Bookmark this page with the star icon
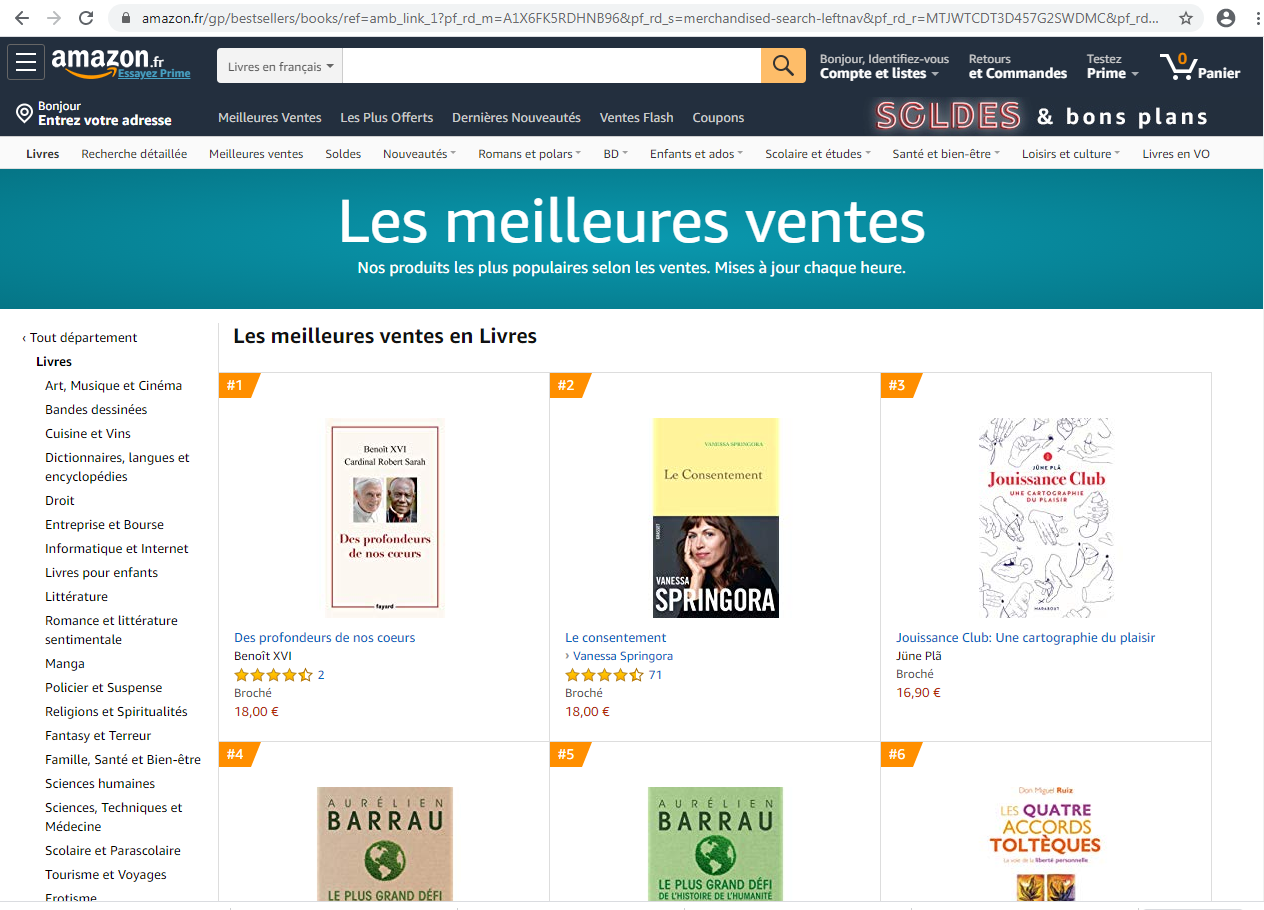1264x910 pixels. point(1186,18)
